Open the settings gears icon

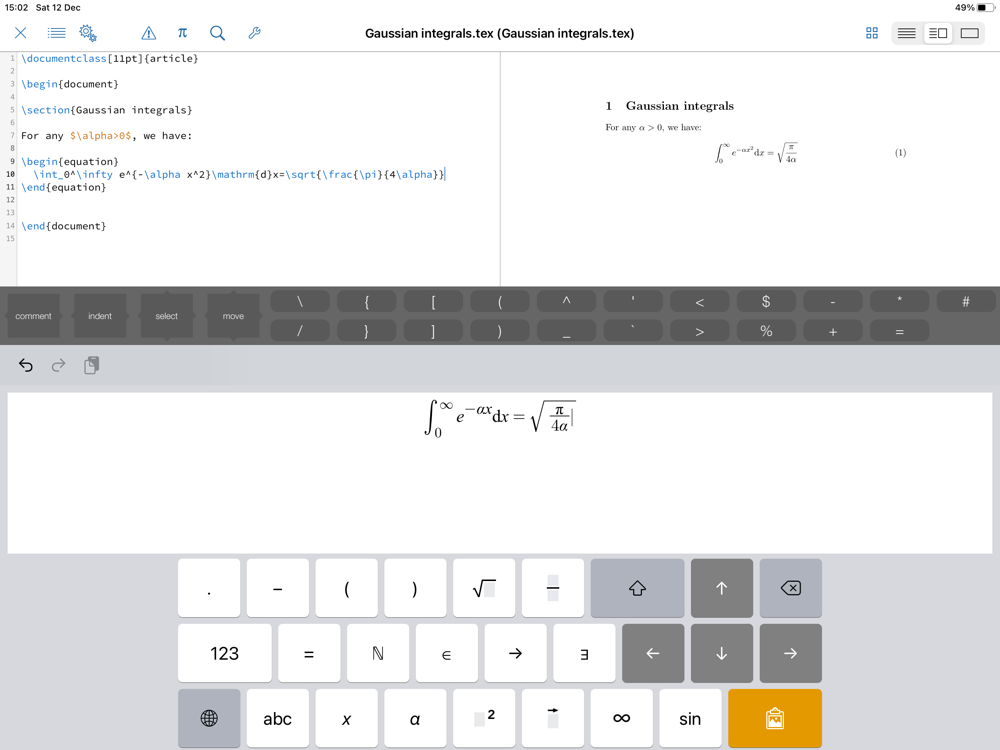pyautogui.click(x=88, y=33)
